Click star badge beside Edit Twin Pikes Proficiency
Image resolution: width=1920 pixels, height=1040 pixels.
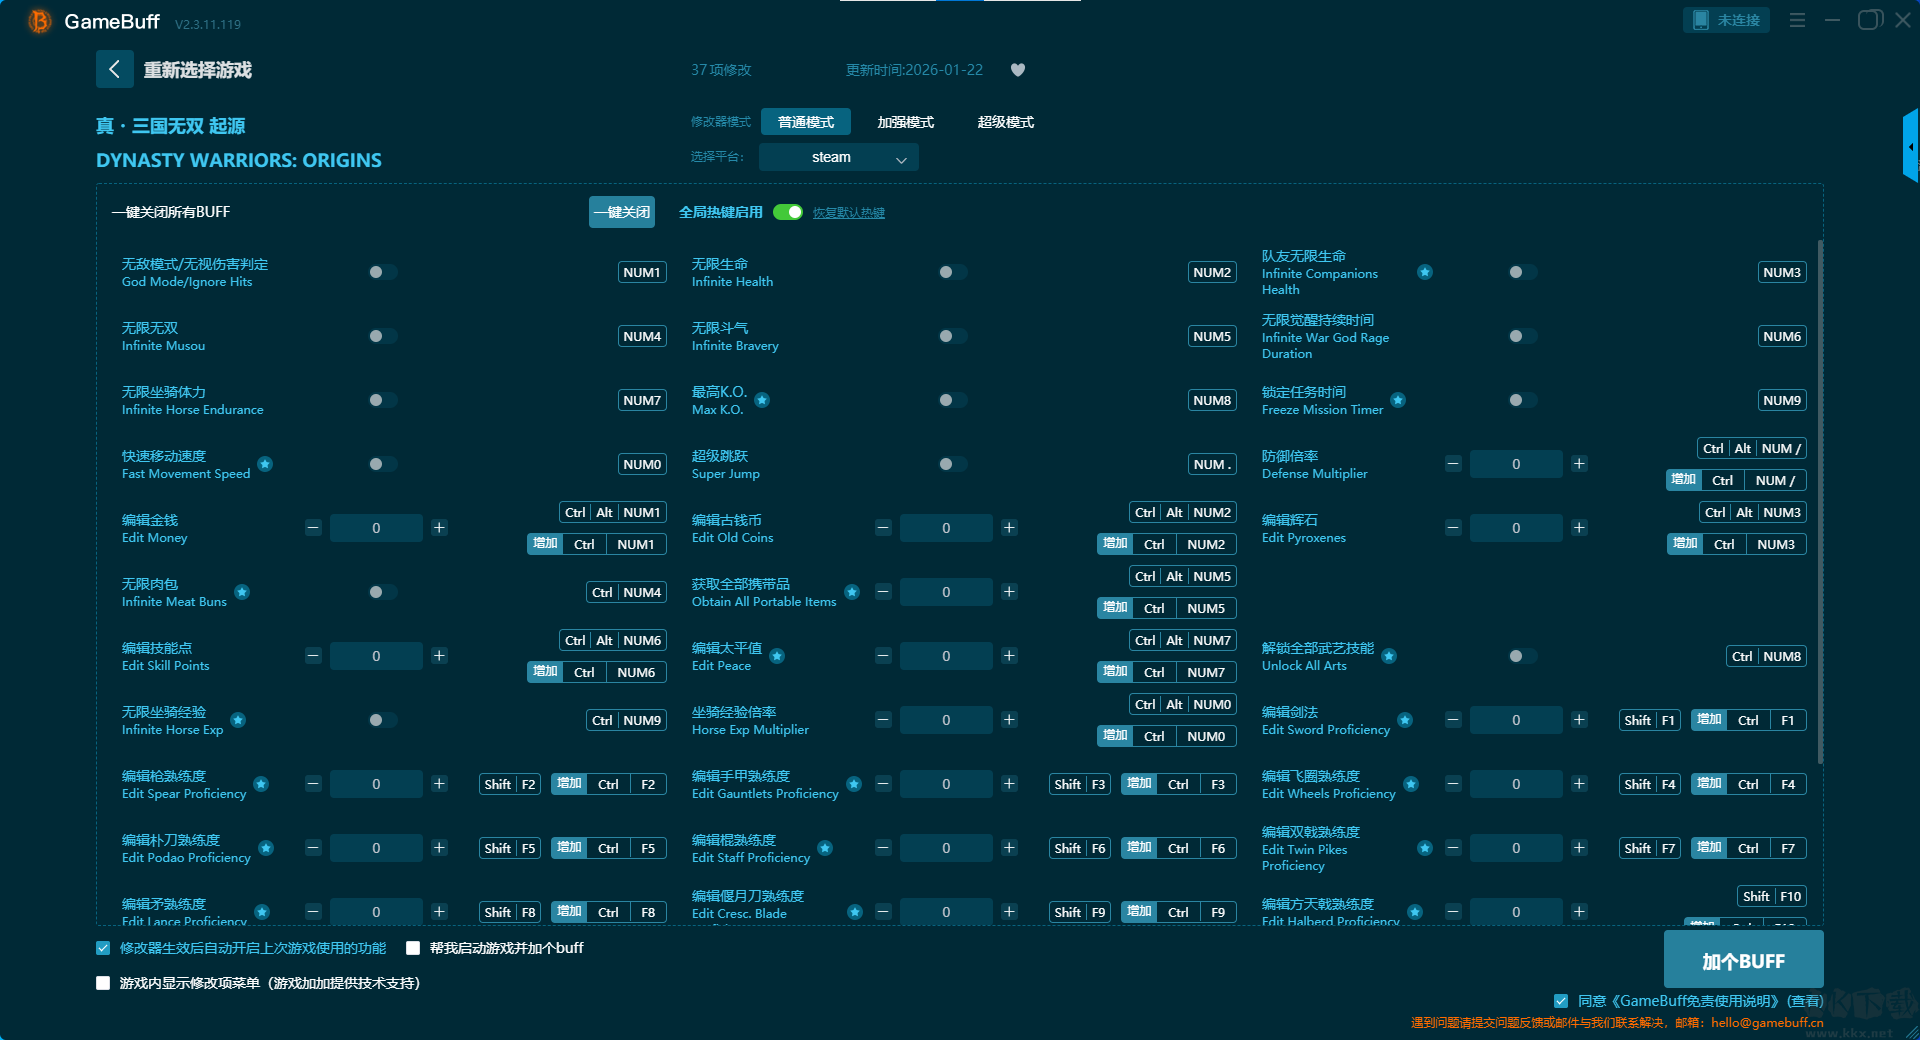tap(1425, 848)
